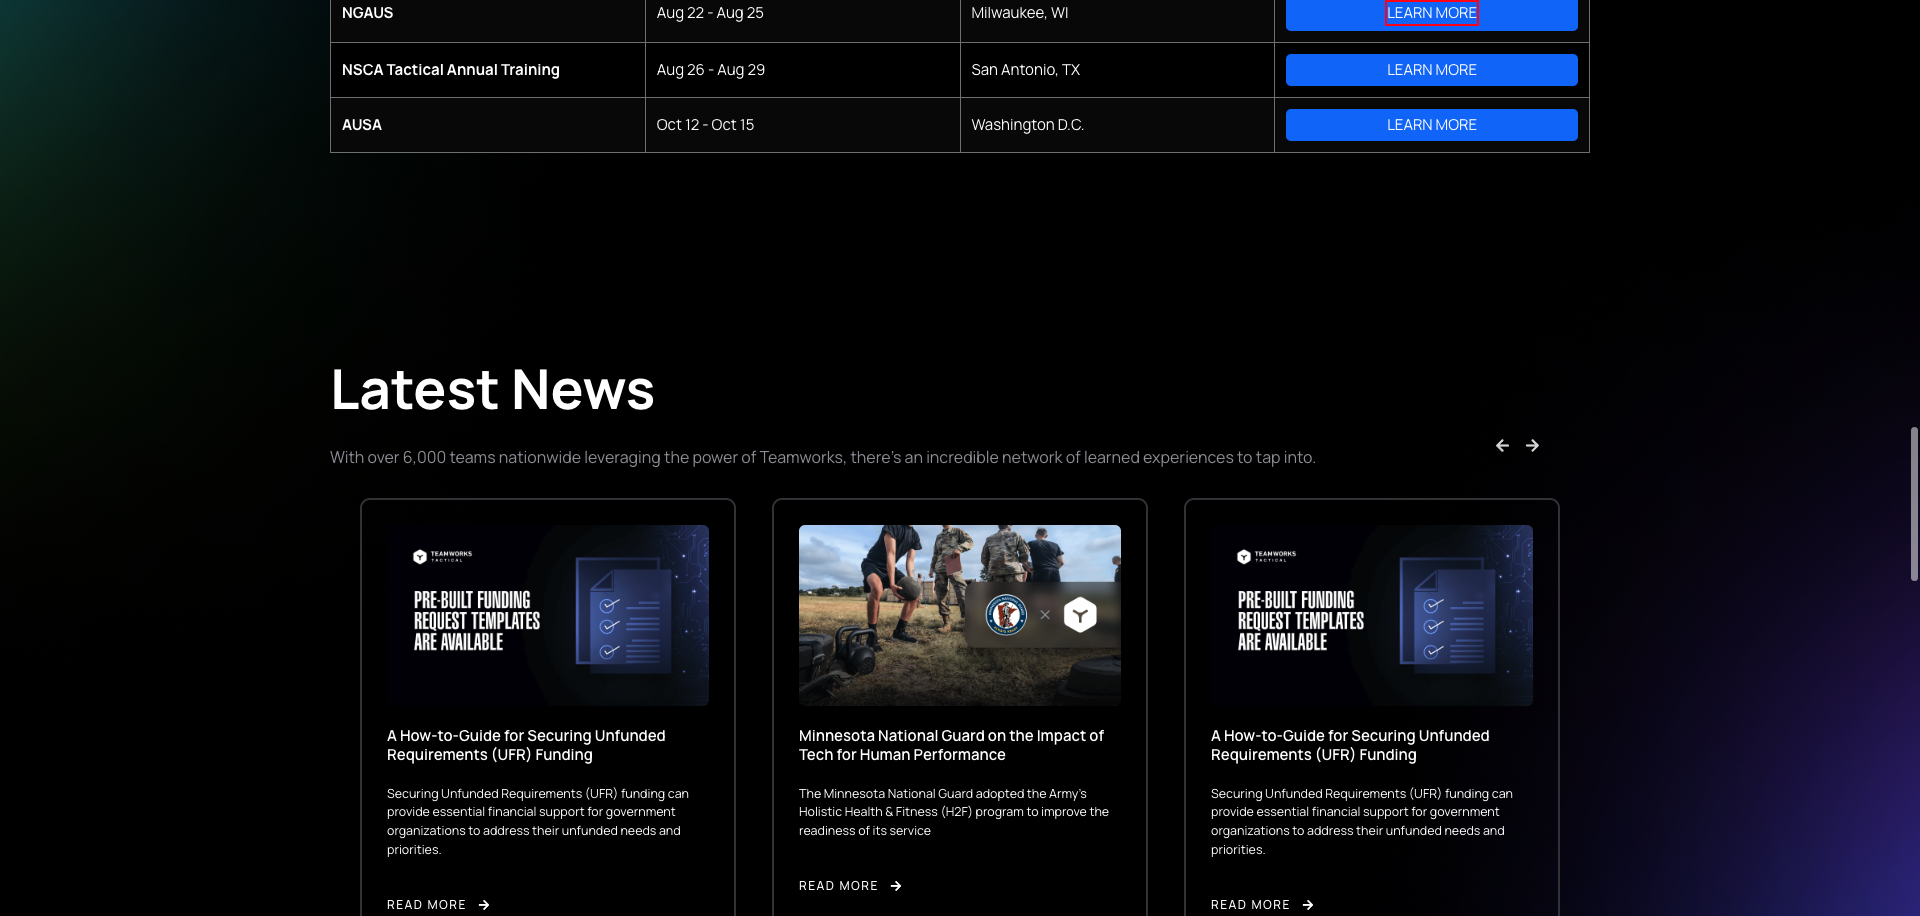Viewport: 1920px width, 916px height.
Task: Click LEARN MORE for NSCA Tactical Annual Training
Action: [x=1431, y=69]
